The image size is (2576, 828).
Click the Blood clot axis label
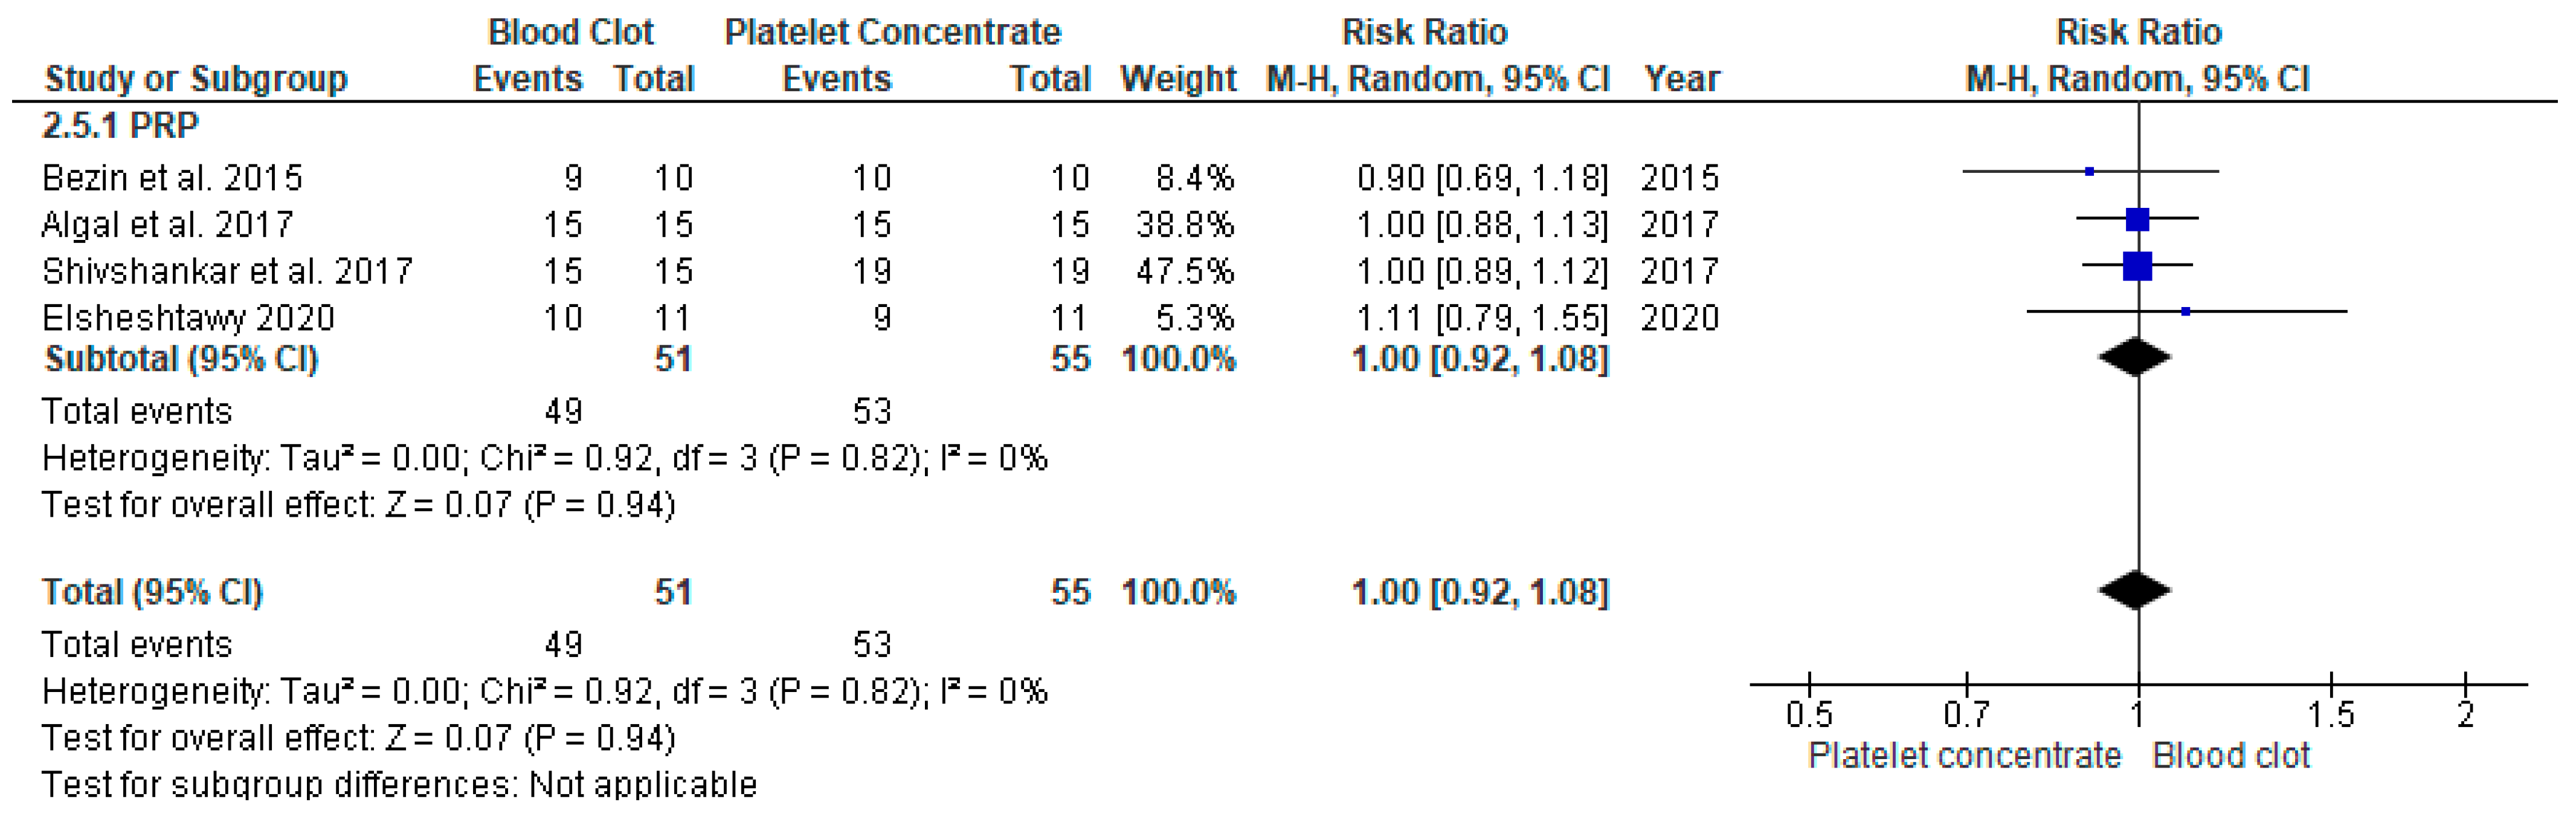(x=2231, y=756)
